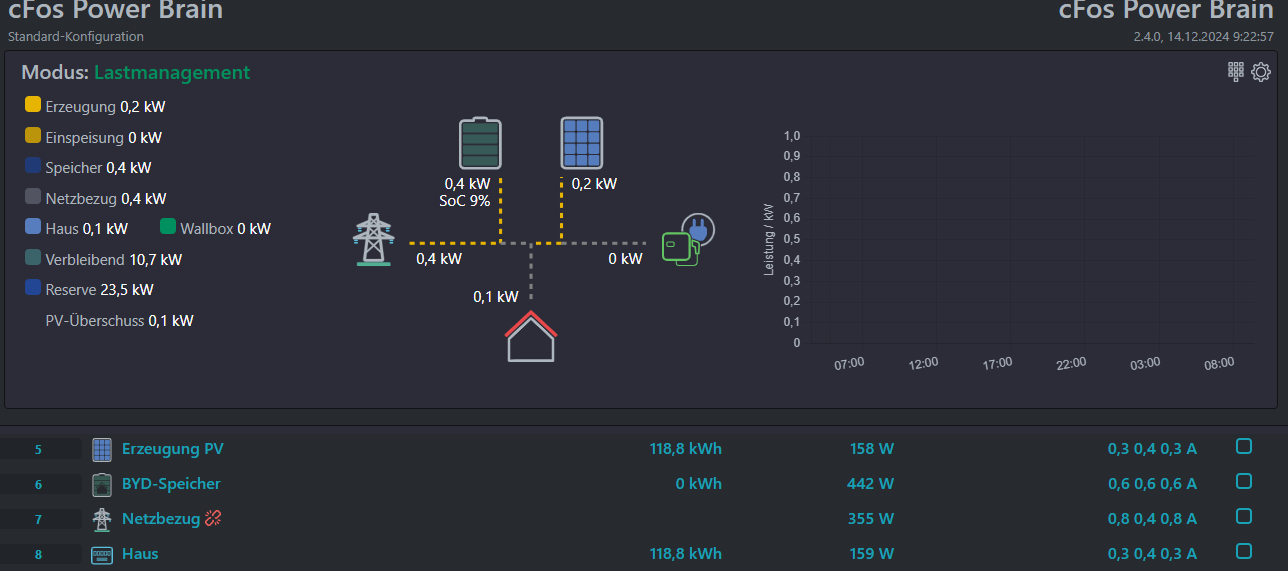
Task: Click the light blue Haus legend swatch
Action: click(x=33, y=227)
